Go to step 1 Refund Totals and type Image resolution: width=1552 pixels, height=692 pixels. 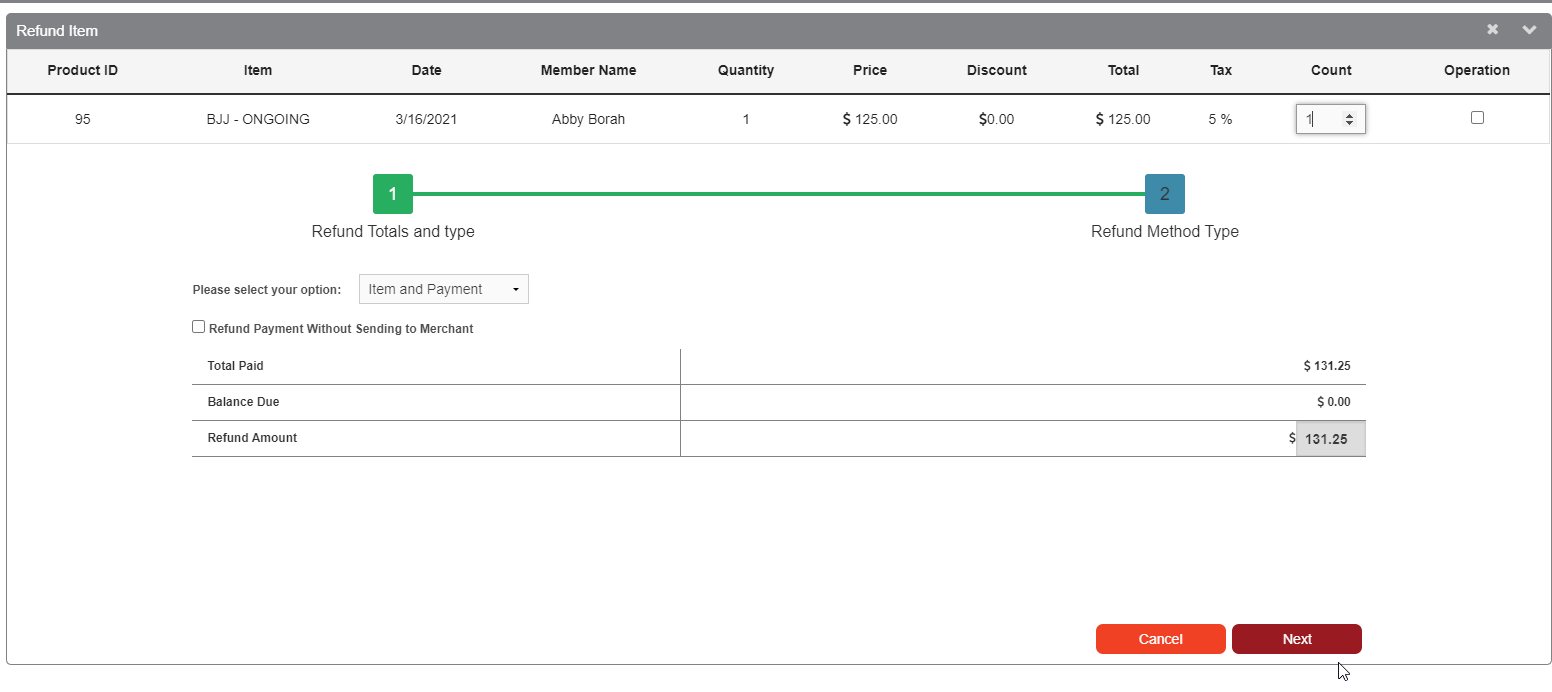click(393, 194)
